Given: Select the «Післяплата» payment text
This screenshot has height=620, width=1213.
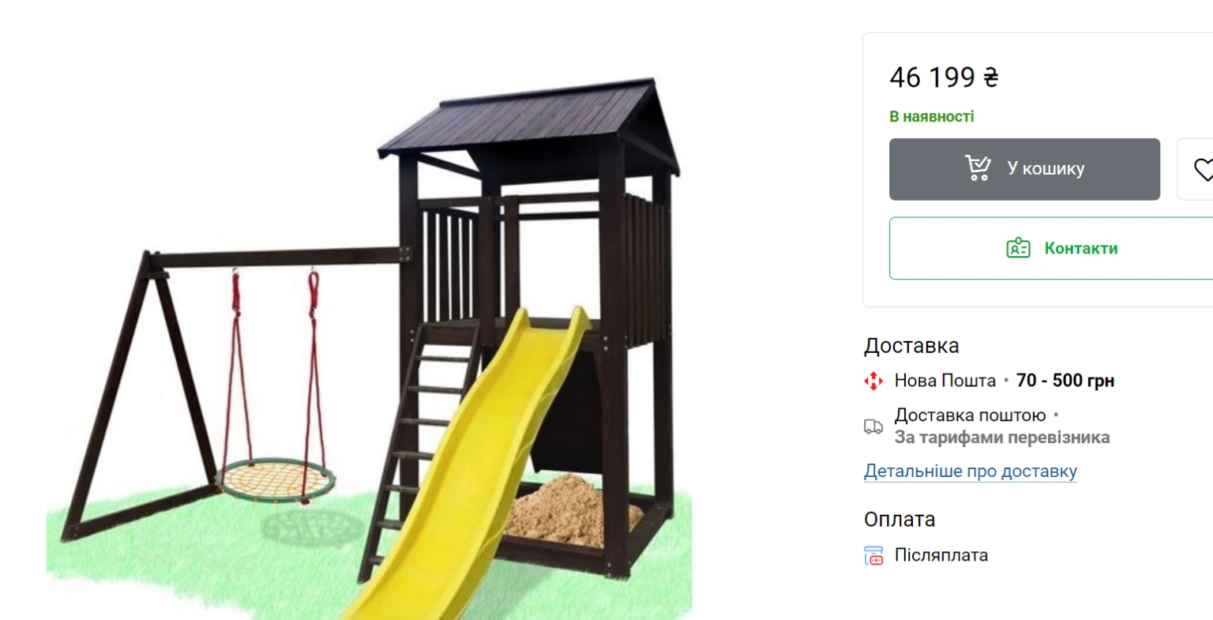Looking at the screenshot, I should coord(941,555).
